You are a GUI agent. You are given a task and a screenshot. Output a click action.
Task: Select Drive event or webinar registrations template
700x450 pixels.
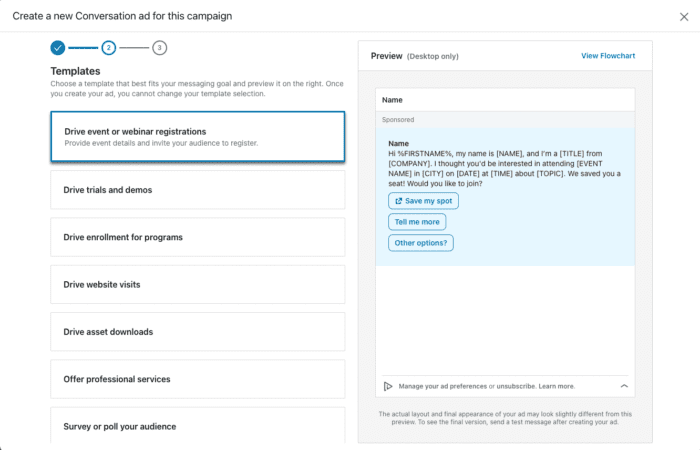(197, 137)
